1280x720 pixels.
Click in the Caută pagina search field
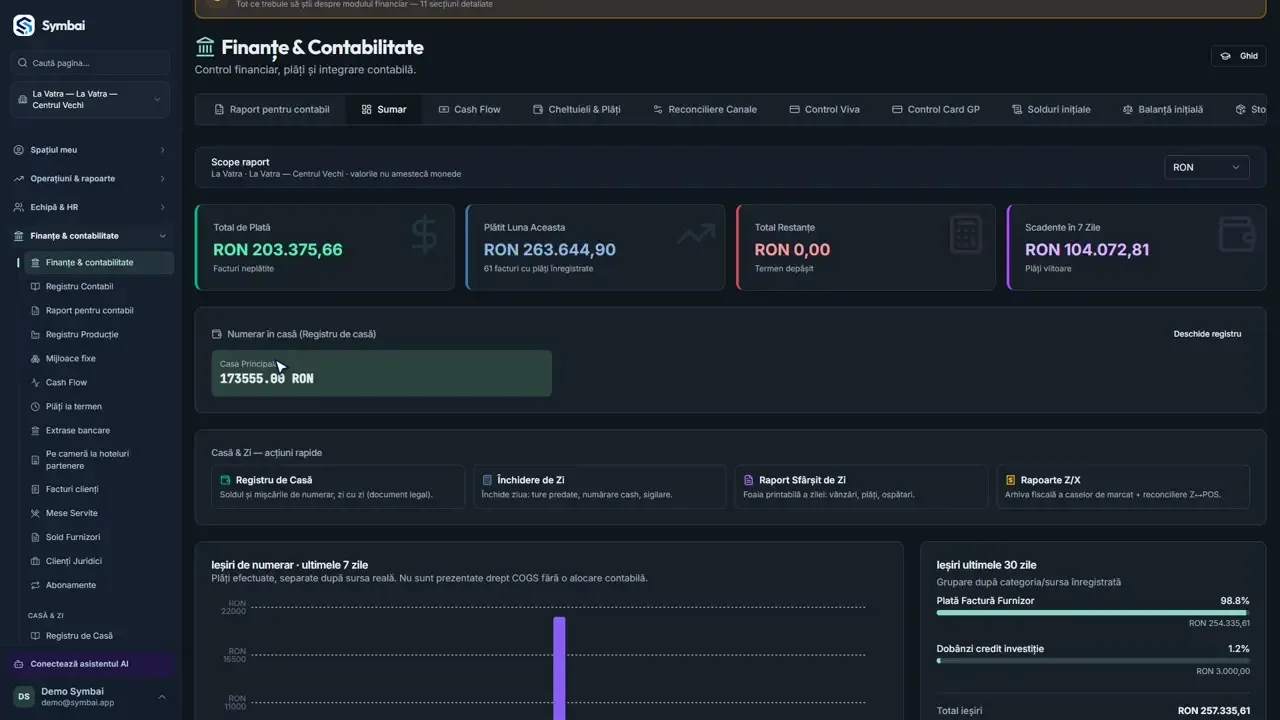[x=90, y=63]
